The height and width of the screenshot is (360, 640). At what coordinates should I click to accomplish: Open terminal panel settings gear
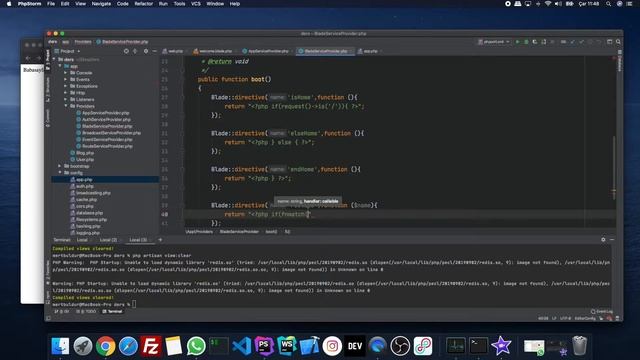coord(603,240)
